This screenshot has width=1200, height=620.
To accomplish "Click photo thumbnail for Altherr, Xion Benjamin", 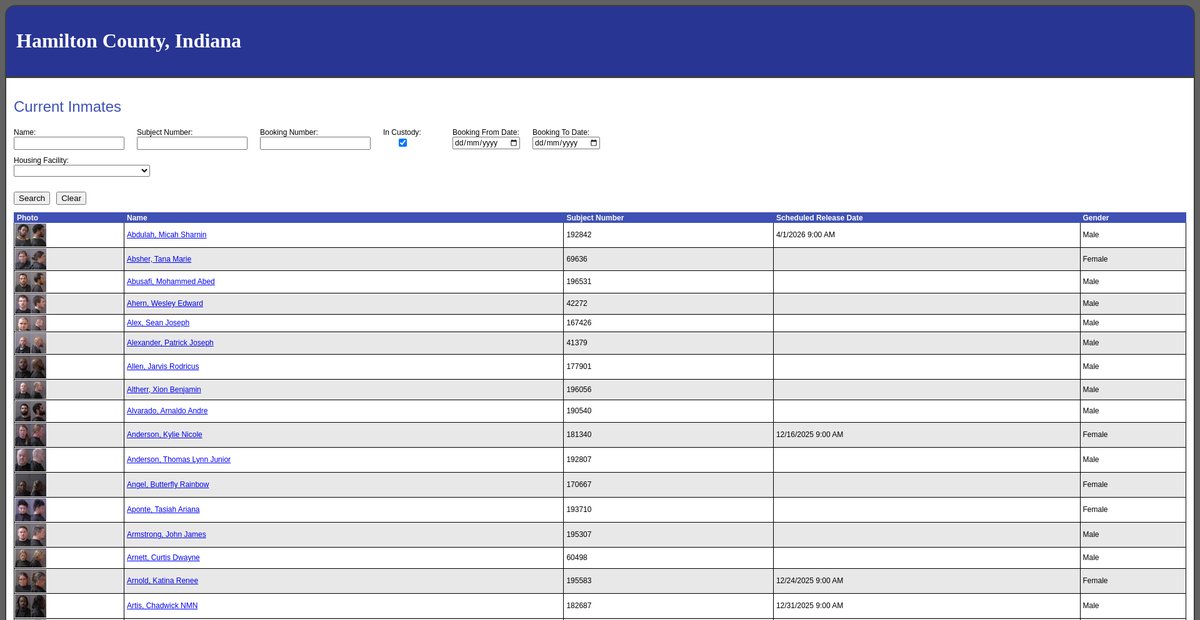I will (30, 390).
